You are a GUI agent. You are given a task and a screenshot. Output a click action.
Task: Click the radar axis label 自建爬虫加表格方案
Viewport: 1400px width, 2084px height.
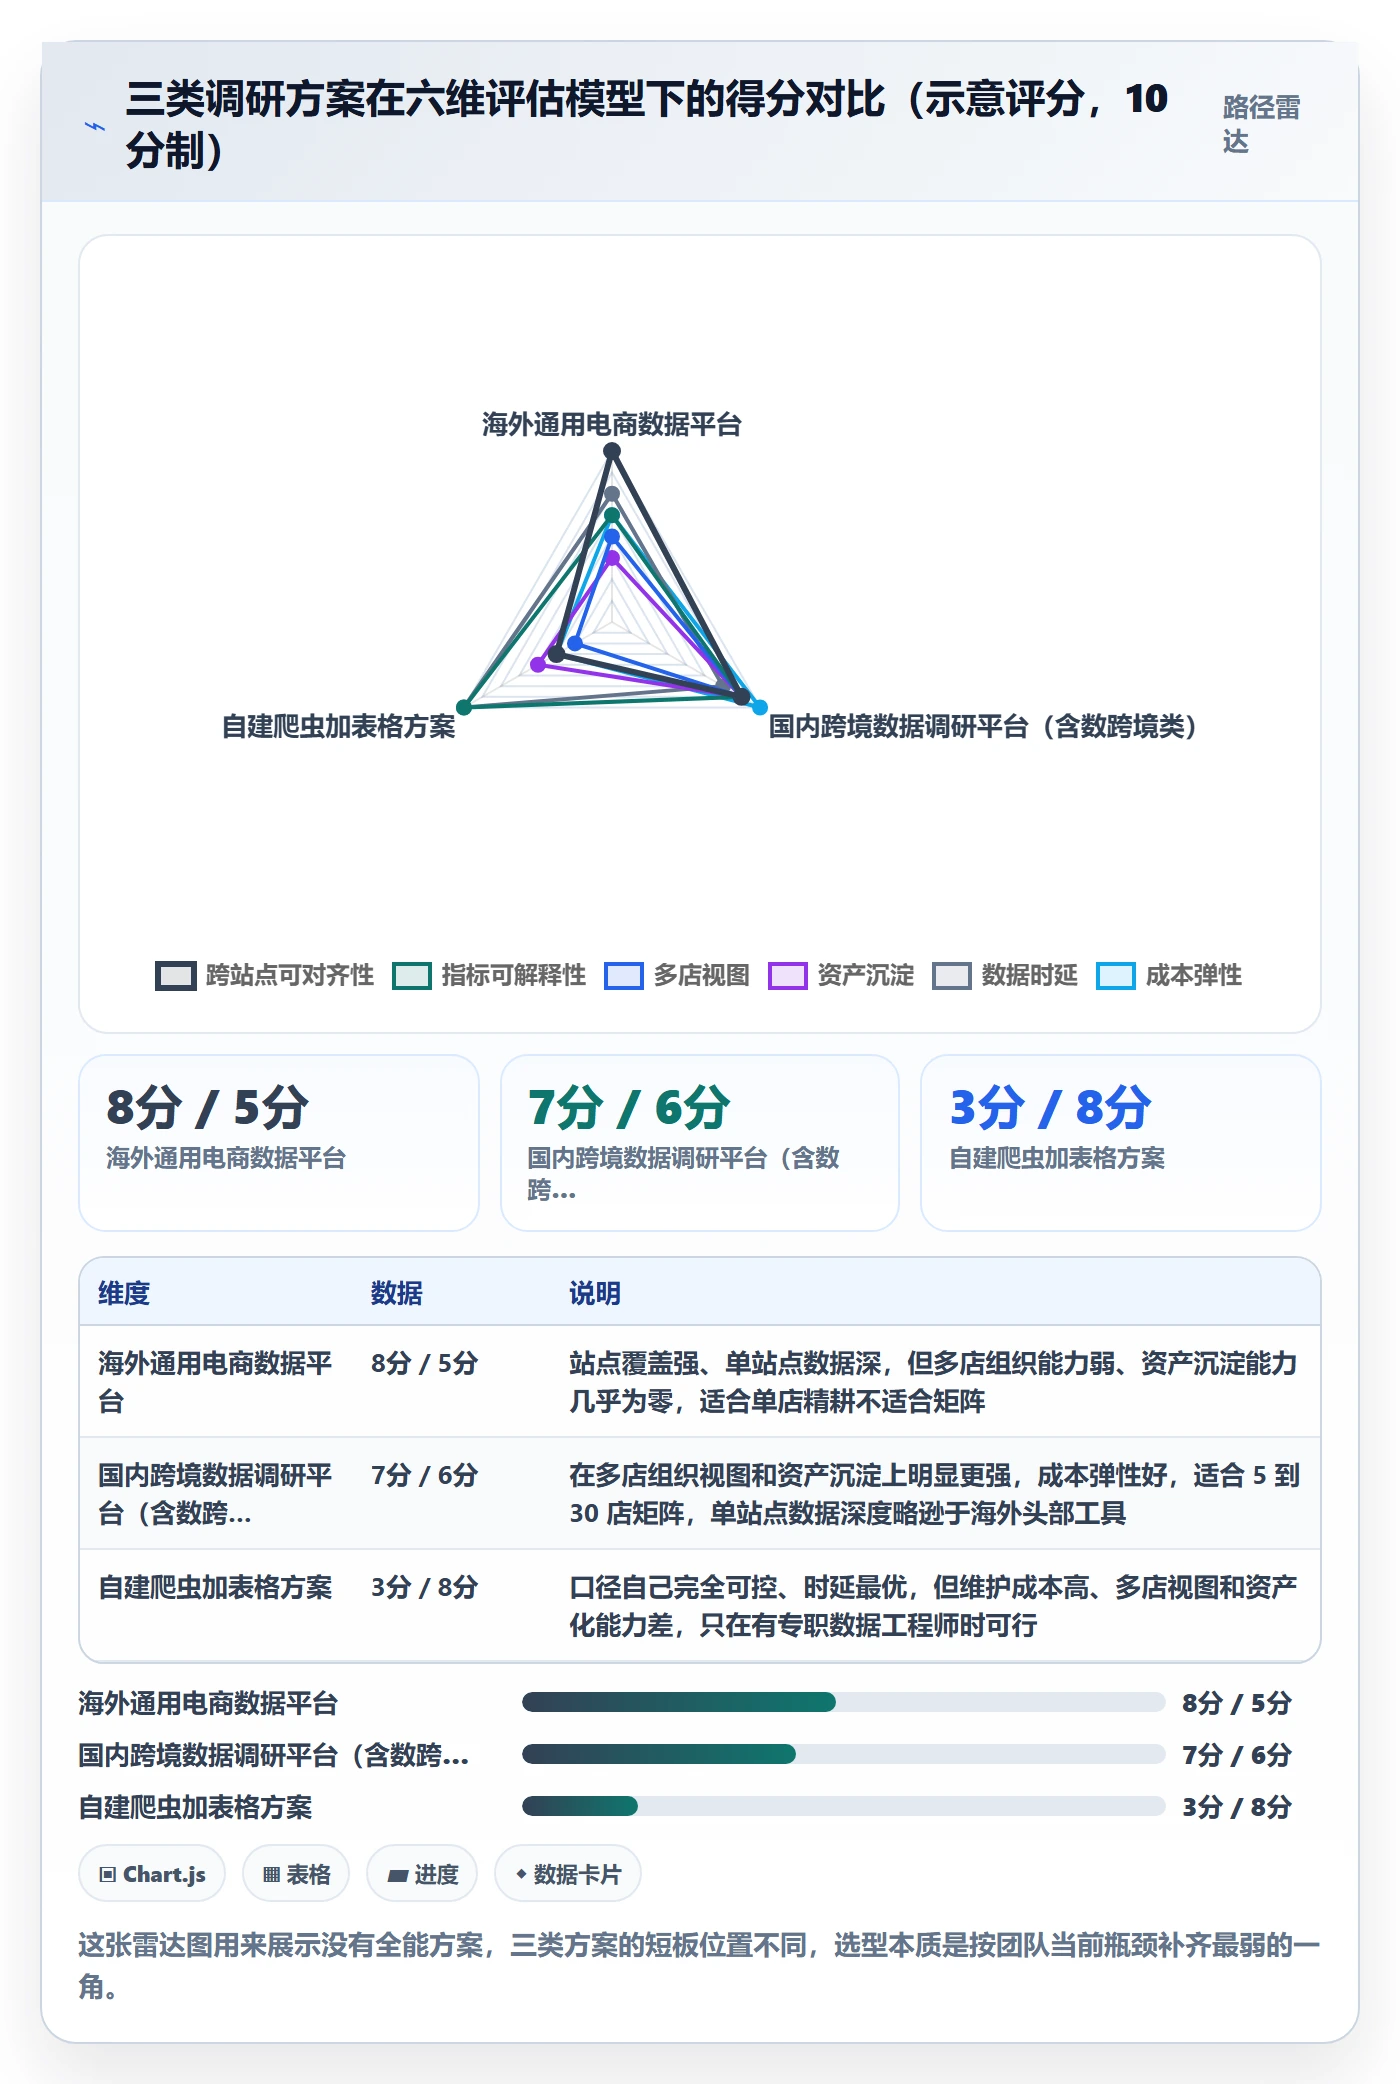(x=339, y=726)
